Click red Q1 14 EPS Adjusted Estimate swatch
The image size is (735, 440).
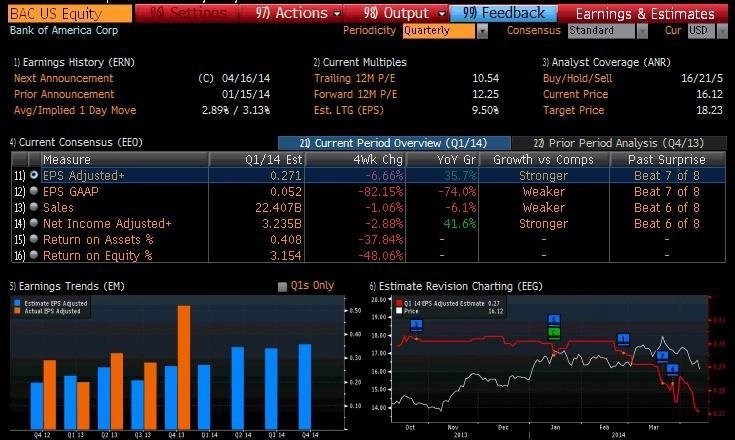(x=399, y=303)
